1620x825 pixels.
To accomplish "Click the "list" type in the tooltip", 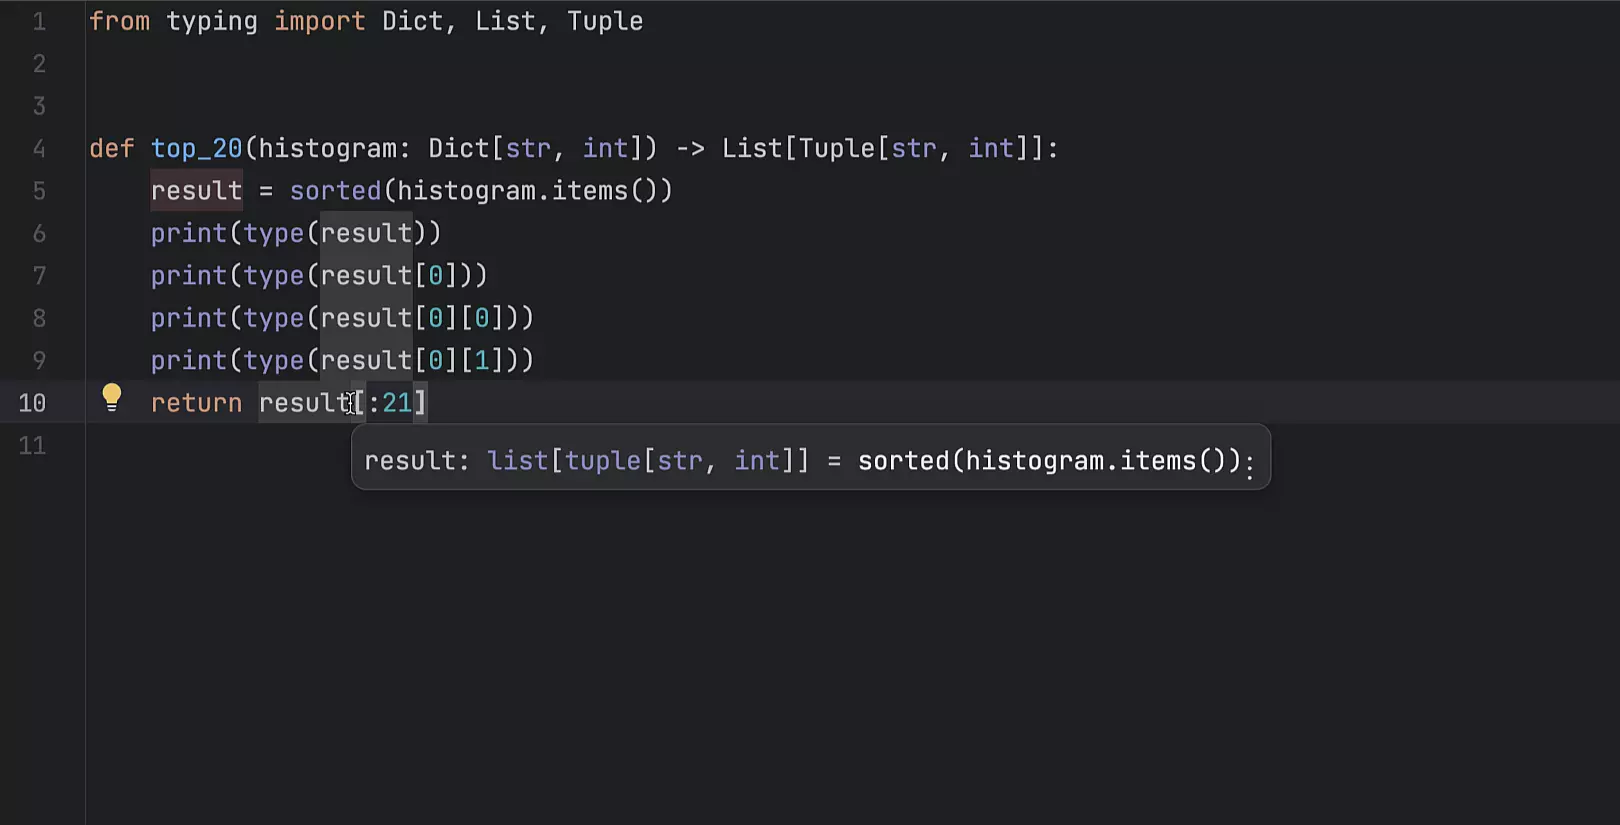I will (517, 461).
